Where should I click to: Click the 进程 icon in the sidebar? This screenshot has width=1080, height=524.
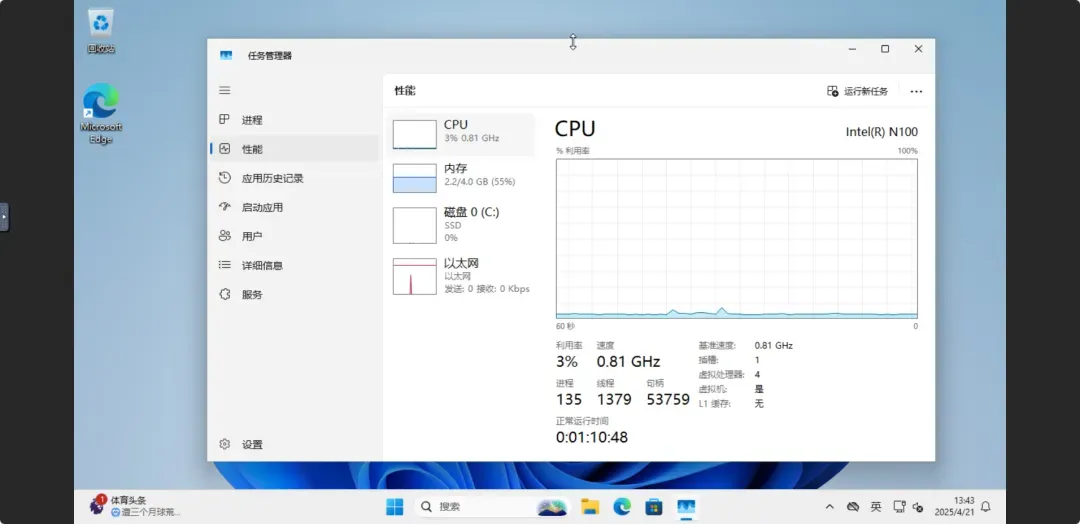[225, 119]
